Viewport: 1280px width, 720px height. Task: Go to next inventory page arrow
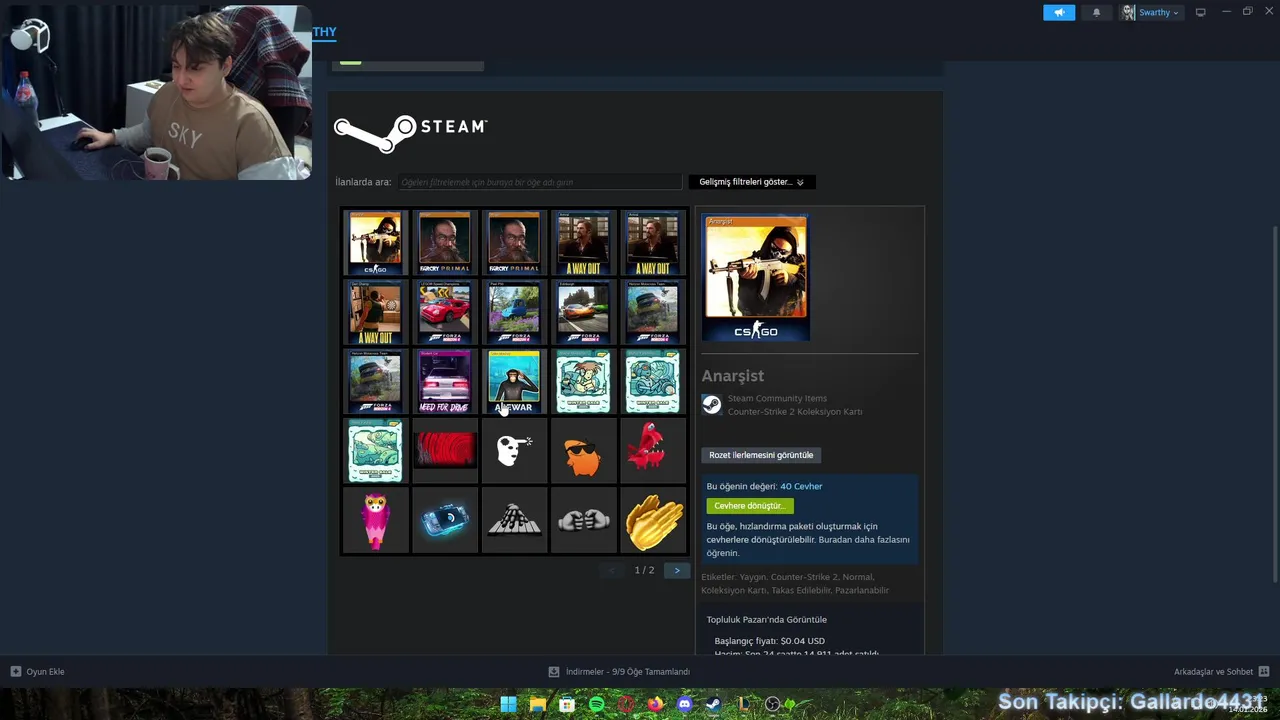(677, 570)
